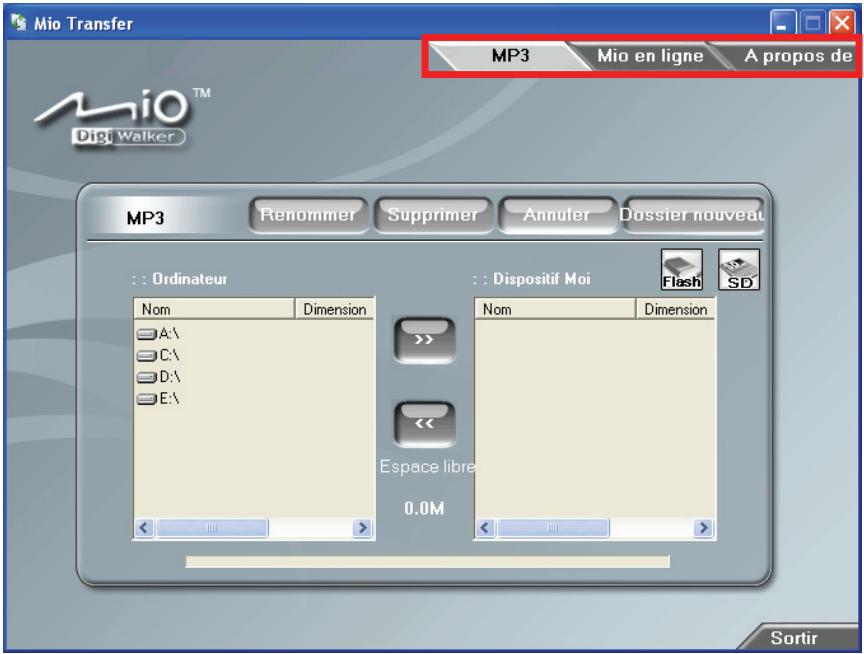Click the 0.0M free space value
Image resolution: width=864 pixels, height=654 pixels.
point(424,508)
